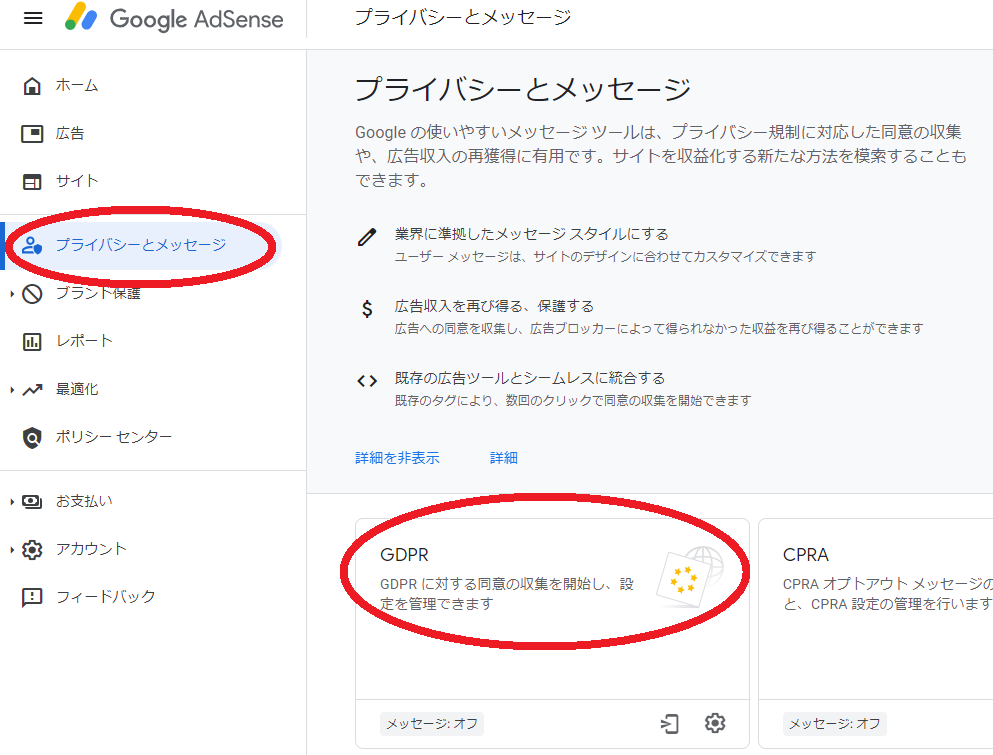Click the Google AdSense logo
The image size is (993, 755).
pos(174,18)
